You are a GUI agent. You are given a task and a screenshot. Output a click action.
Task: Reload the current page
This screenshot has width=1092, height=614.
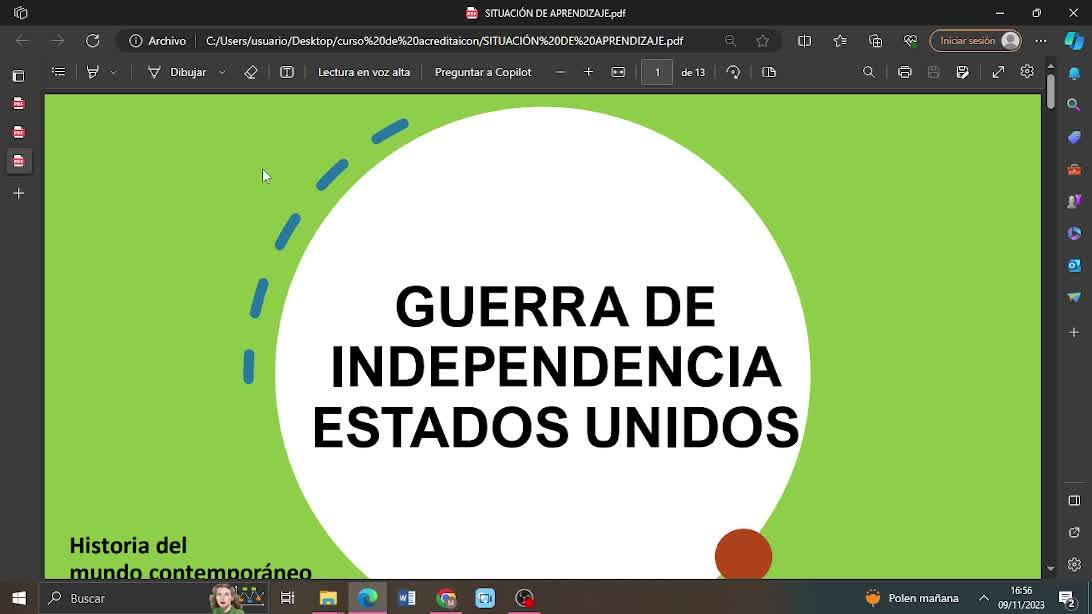(x=93, y=40)
